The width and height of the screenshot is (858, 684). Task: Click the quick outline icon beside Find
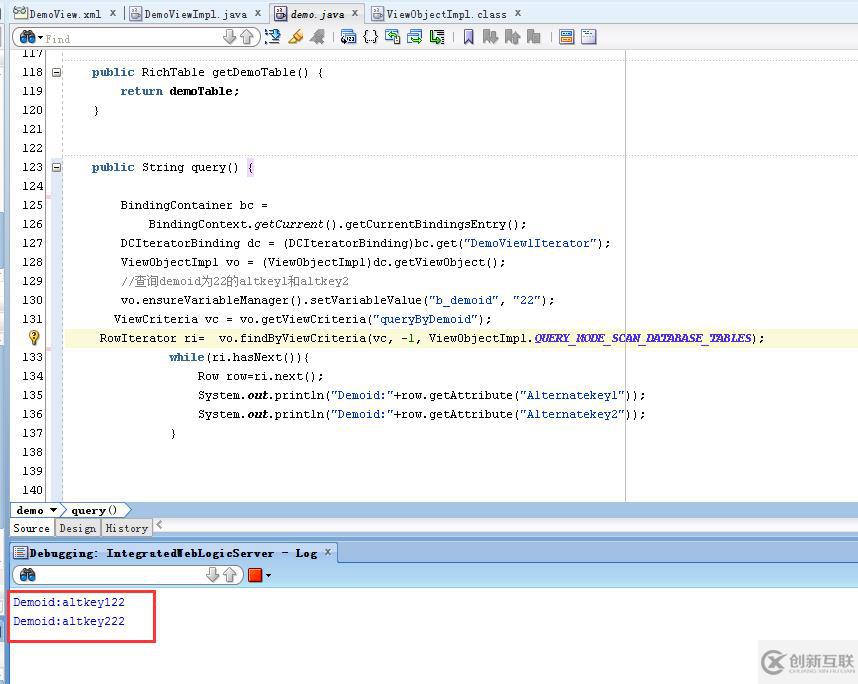273,37
